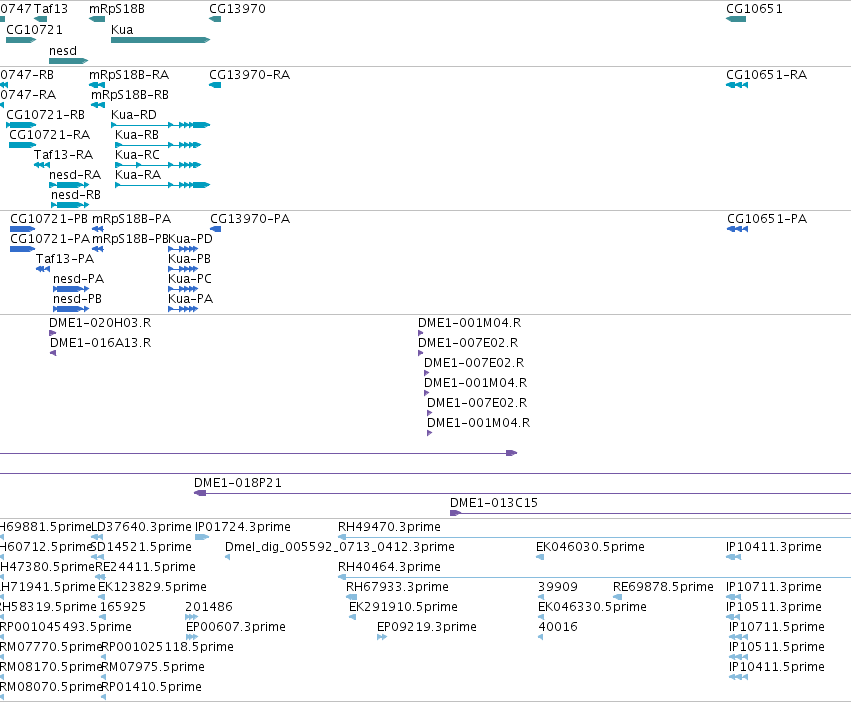Click the CG13970-RA transcript label
851x702 pixels.
pyautogui.click(x=250, y=74)
